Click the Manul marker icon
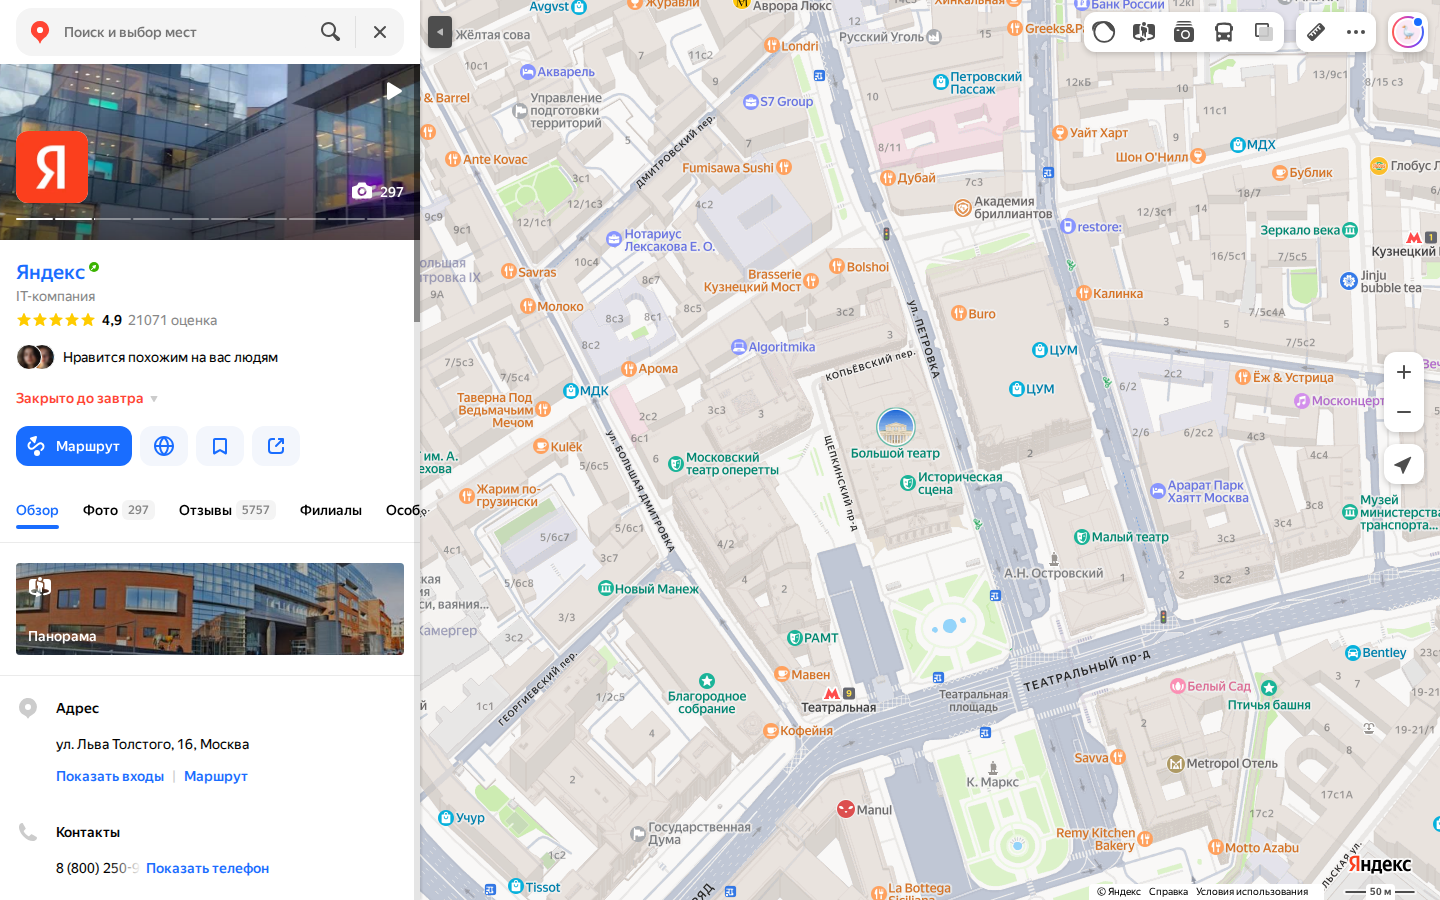Image resolution: width=1440 pixels, height=900 pixels. pyautogui.click(x=846, y=808)
